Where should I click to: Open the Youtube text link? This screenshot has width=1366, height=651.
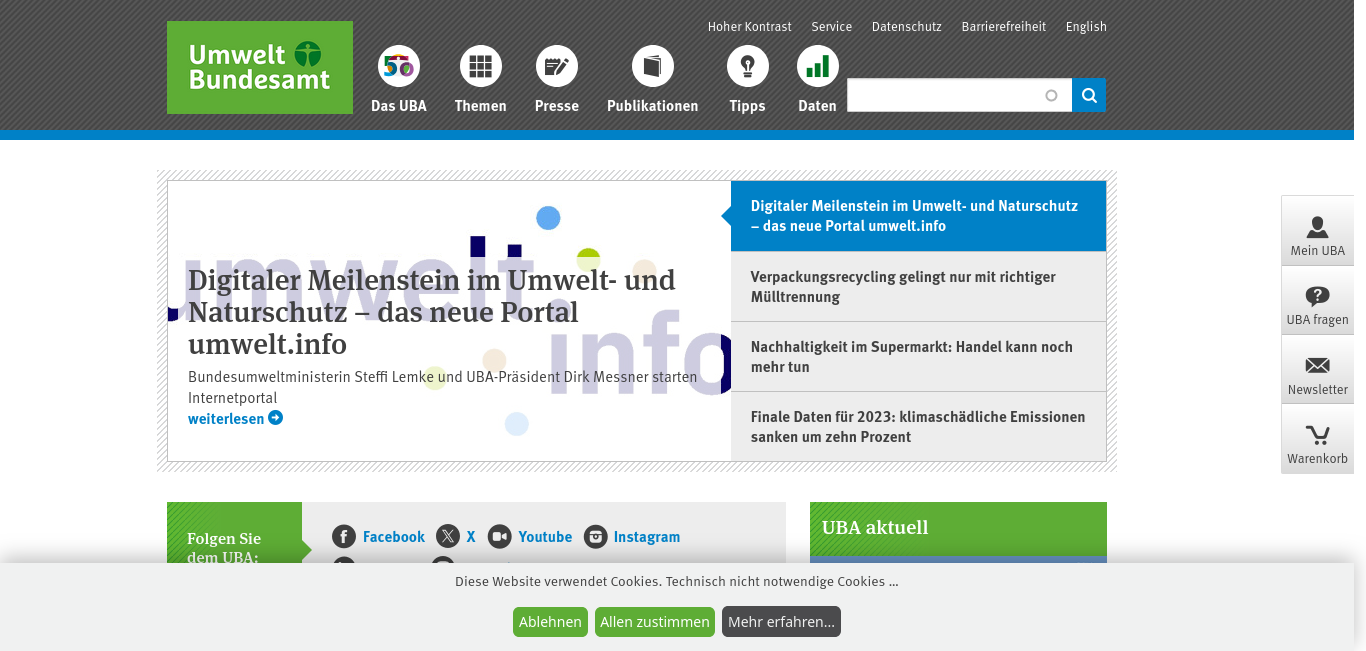[545, 537]
